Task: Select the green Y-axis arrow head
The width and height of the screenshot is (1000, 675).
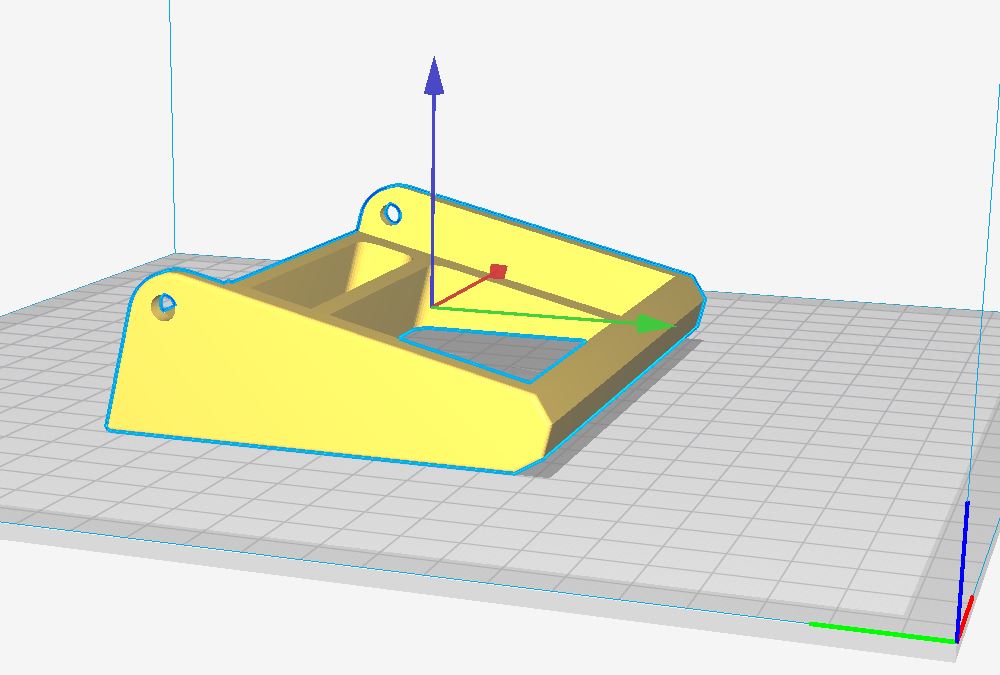Action: 655,323
